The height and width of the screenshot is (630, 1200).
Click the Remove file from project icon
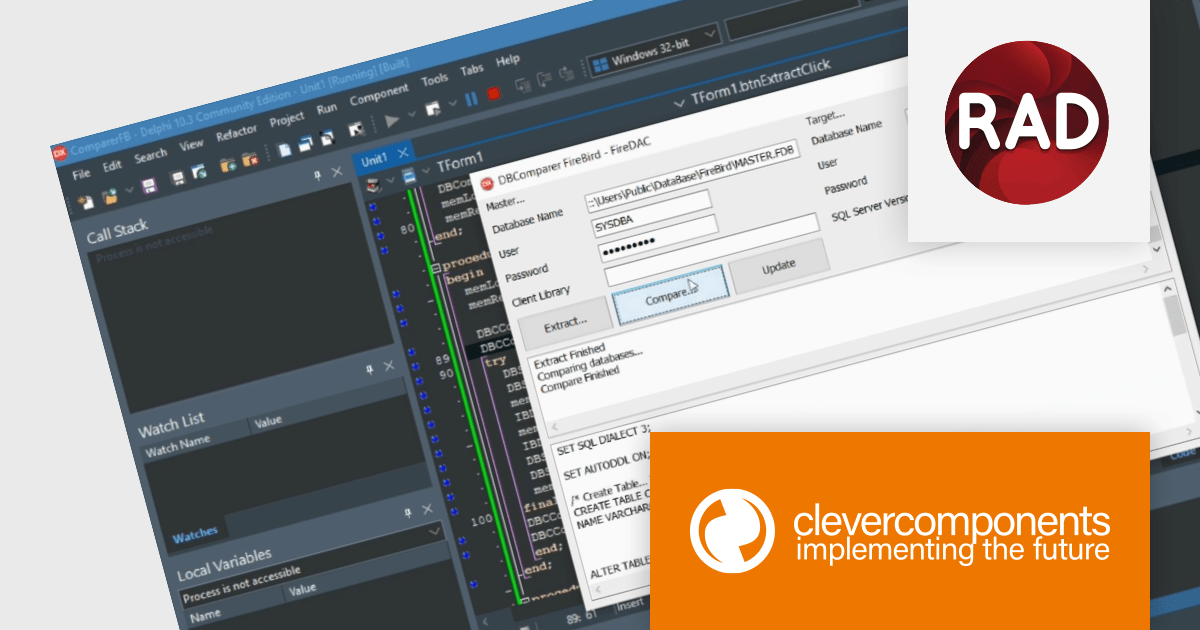click(x=249, y=160)
